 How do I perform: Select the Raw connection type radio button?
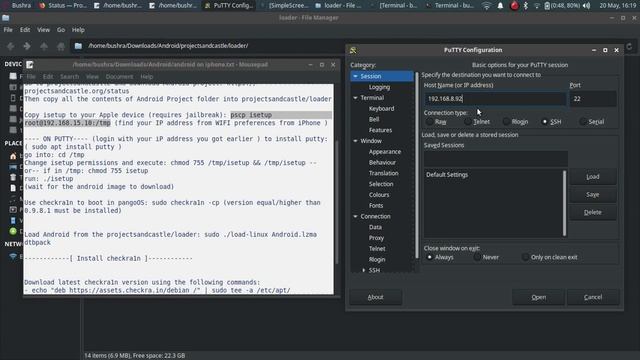coord(429,122)
